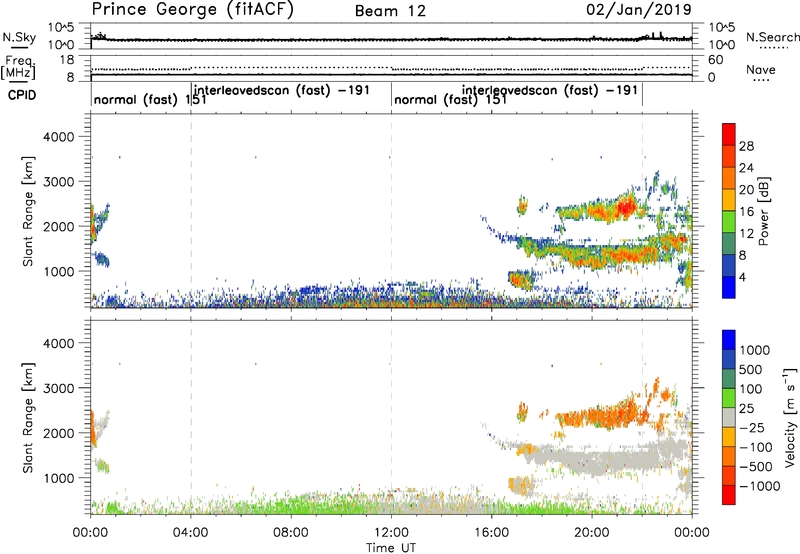800x554 pixels.
Task: Click the '3000' tick in the velocity panel
Action: click(58, 388)
